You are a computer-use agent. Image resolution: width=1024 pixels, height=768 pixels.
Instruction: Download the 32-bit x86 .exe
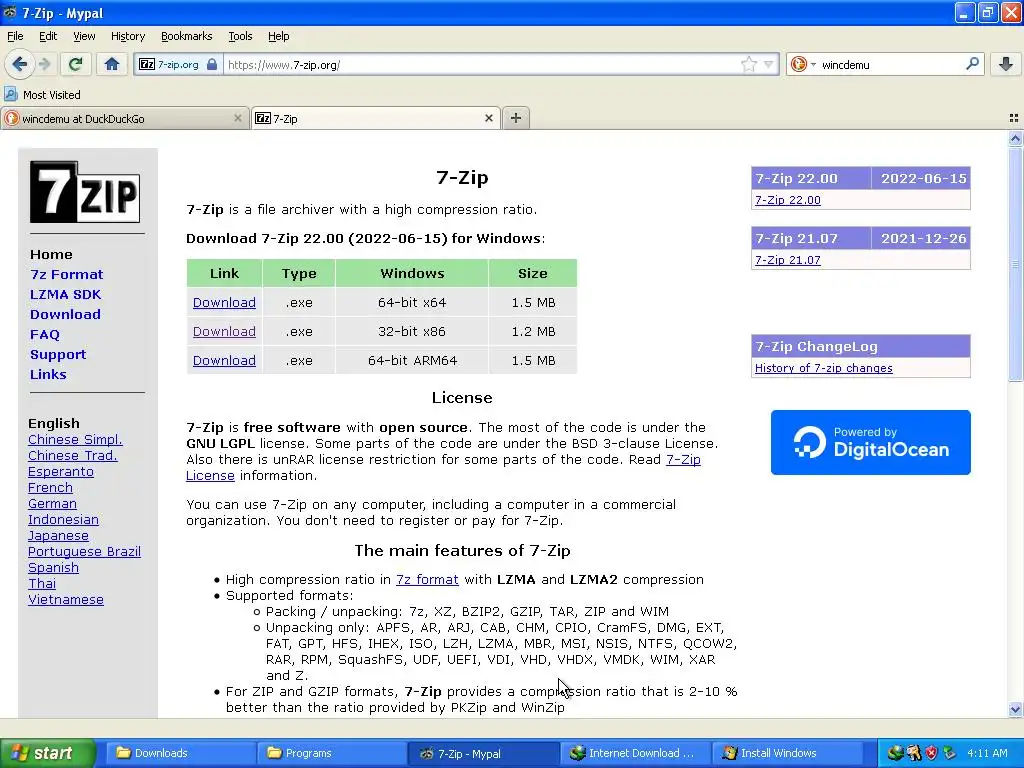224,331
